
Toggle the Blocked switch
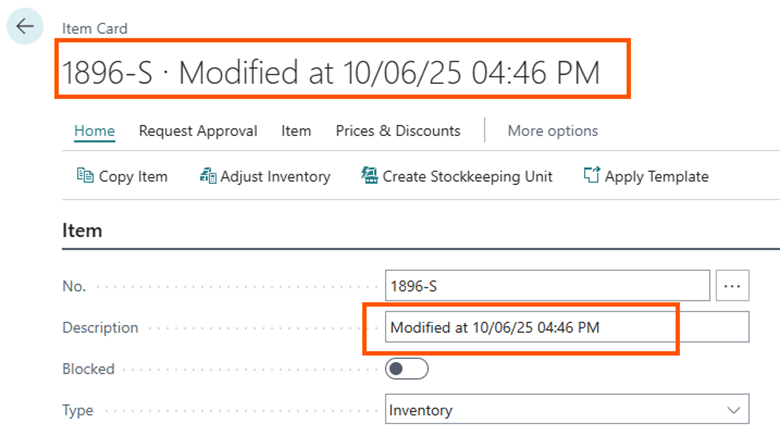coord(407,369)
